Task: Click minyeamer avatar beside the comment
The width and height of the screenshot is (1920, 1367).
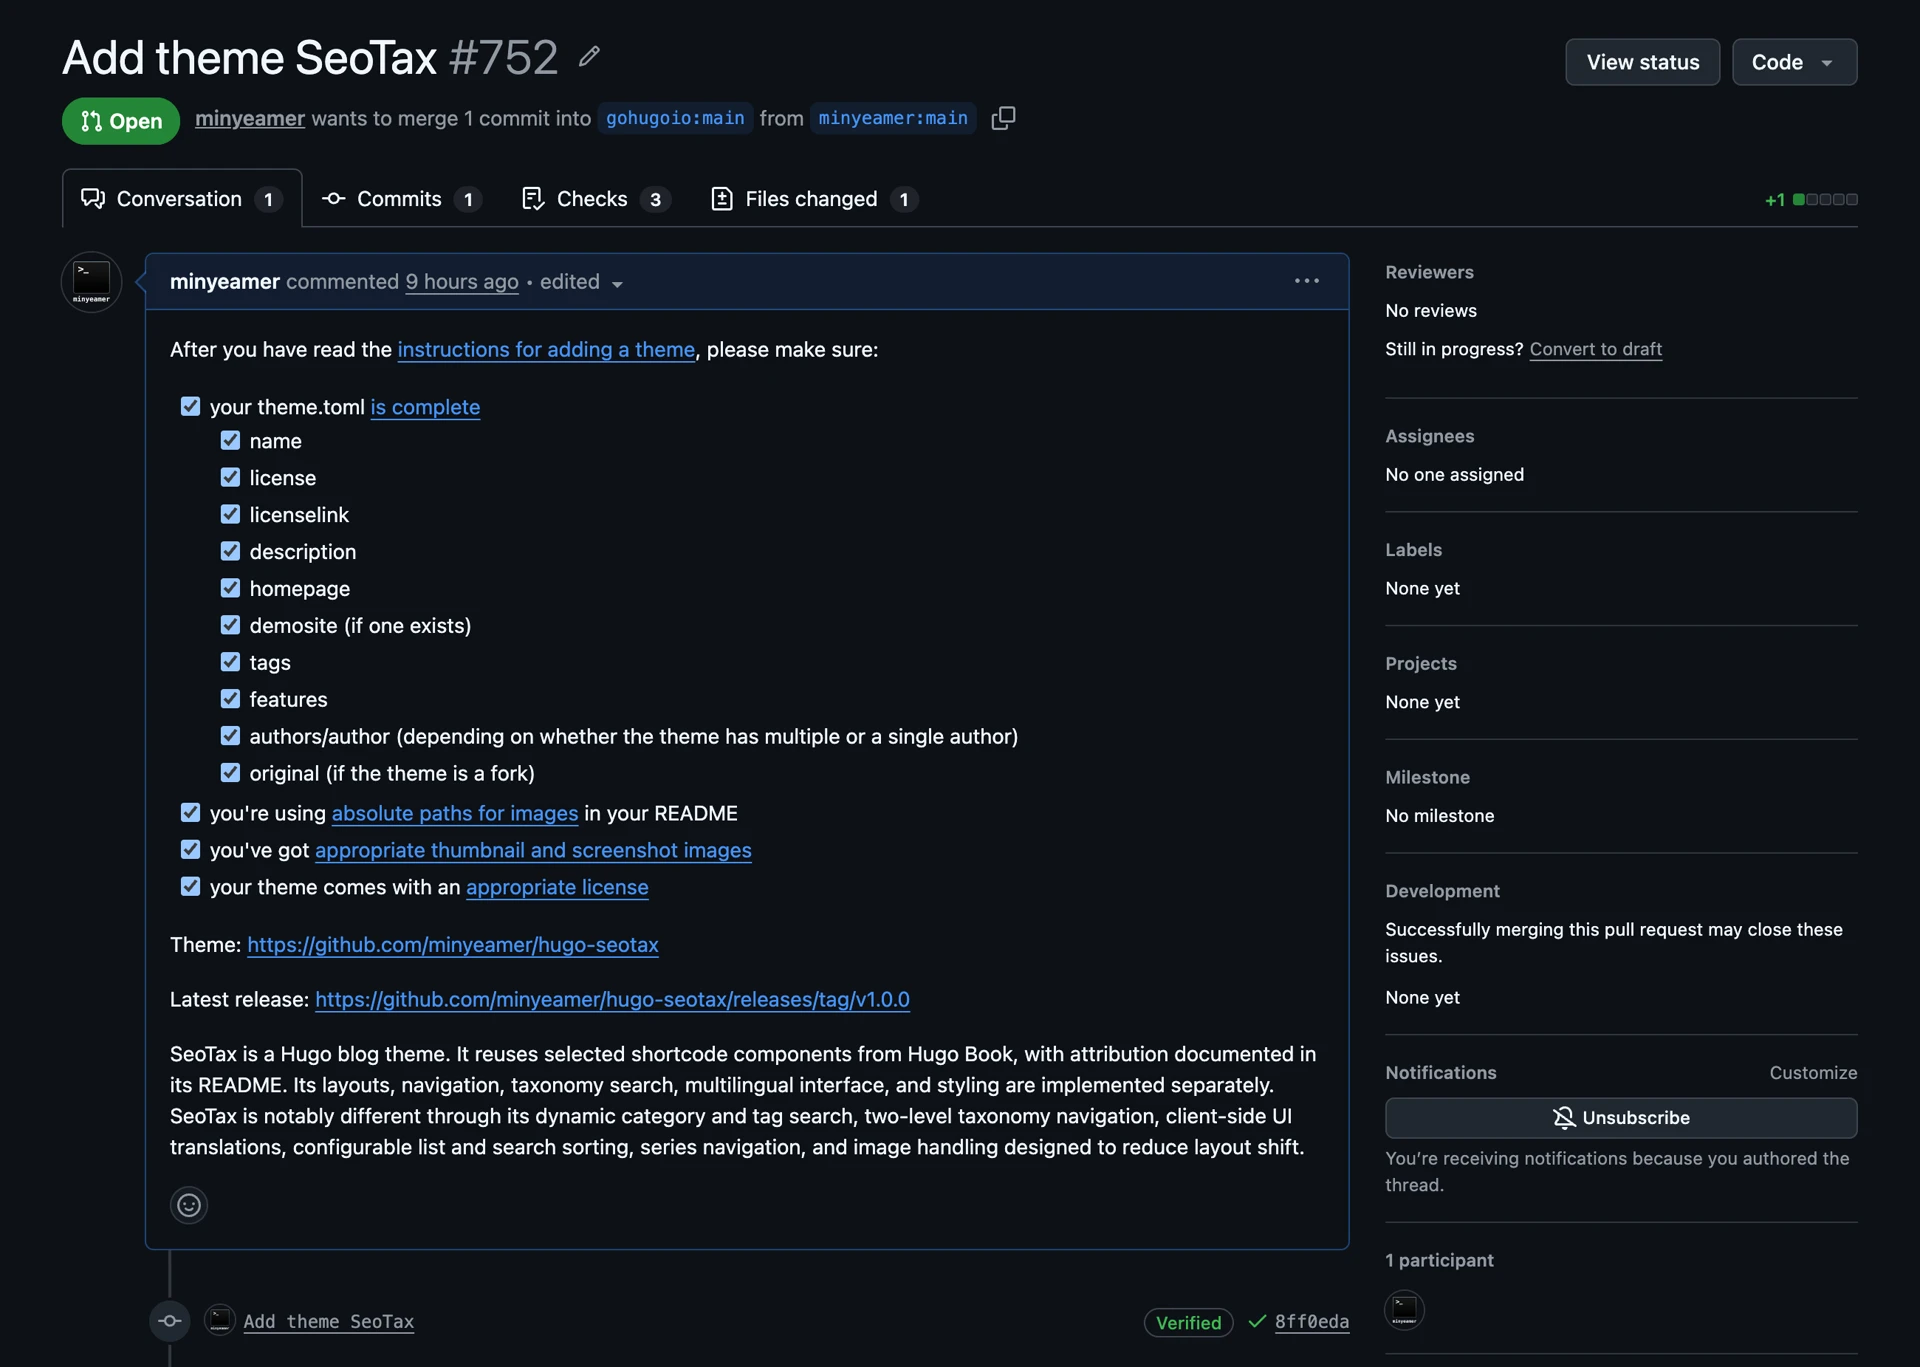Action: [x=91, y=282]
